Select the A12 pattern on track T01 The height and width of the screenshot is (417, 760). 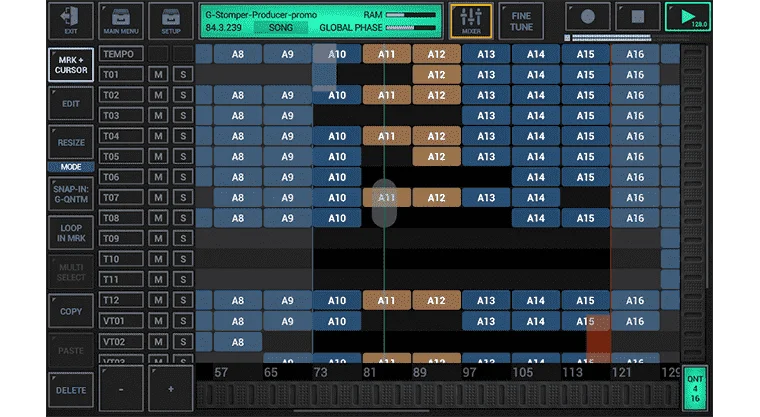[436, 75]
